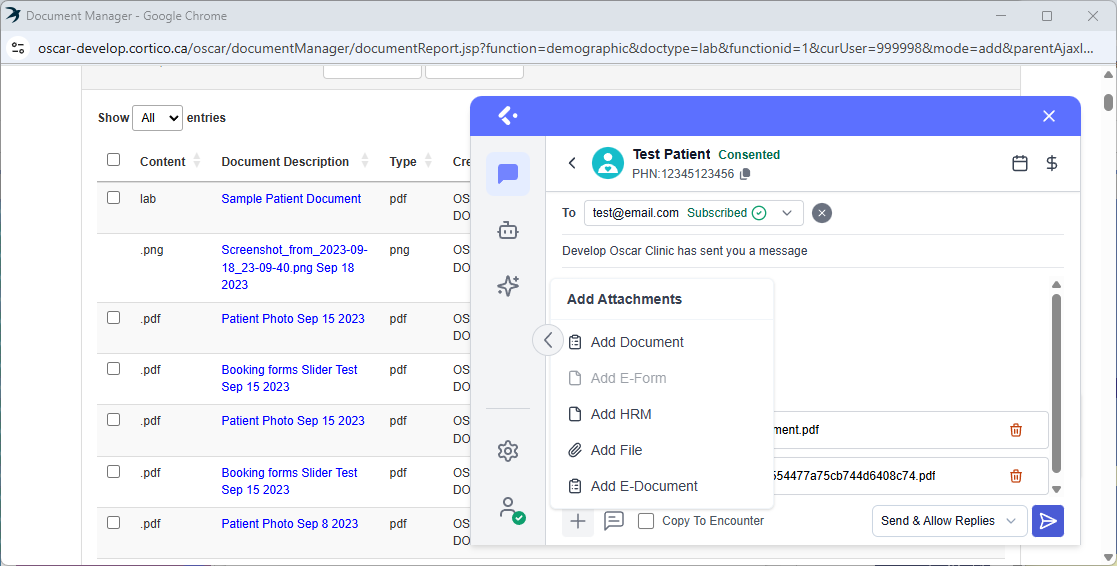Open the second Booking forms Slider Test link

(x=289, y=481)
